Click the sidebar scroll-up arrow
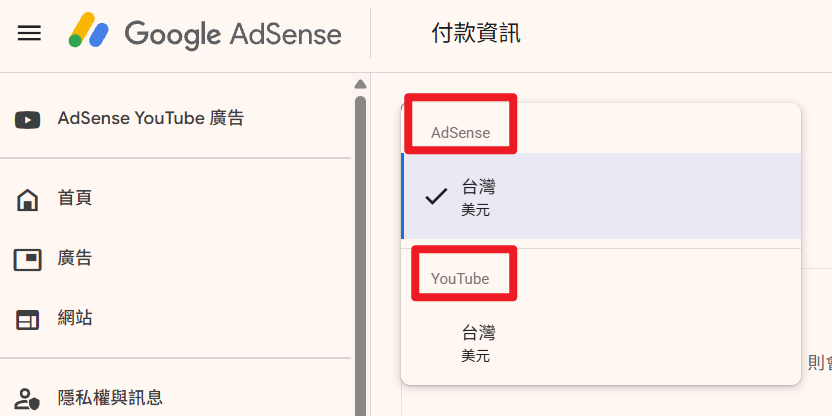 click(x=360, y=84)
